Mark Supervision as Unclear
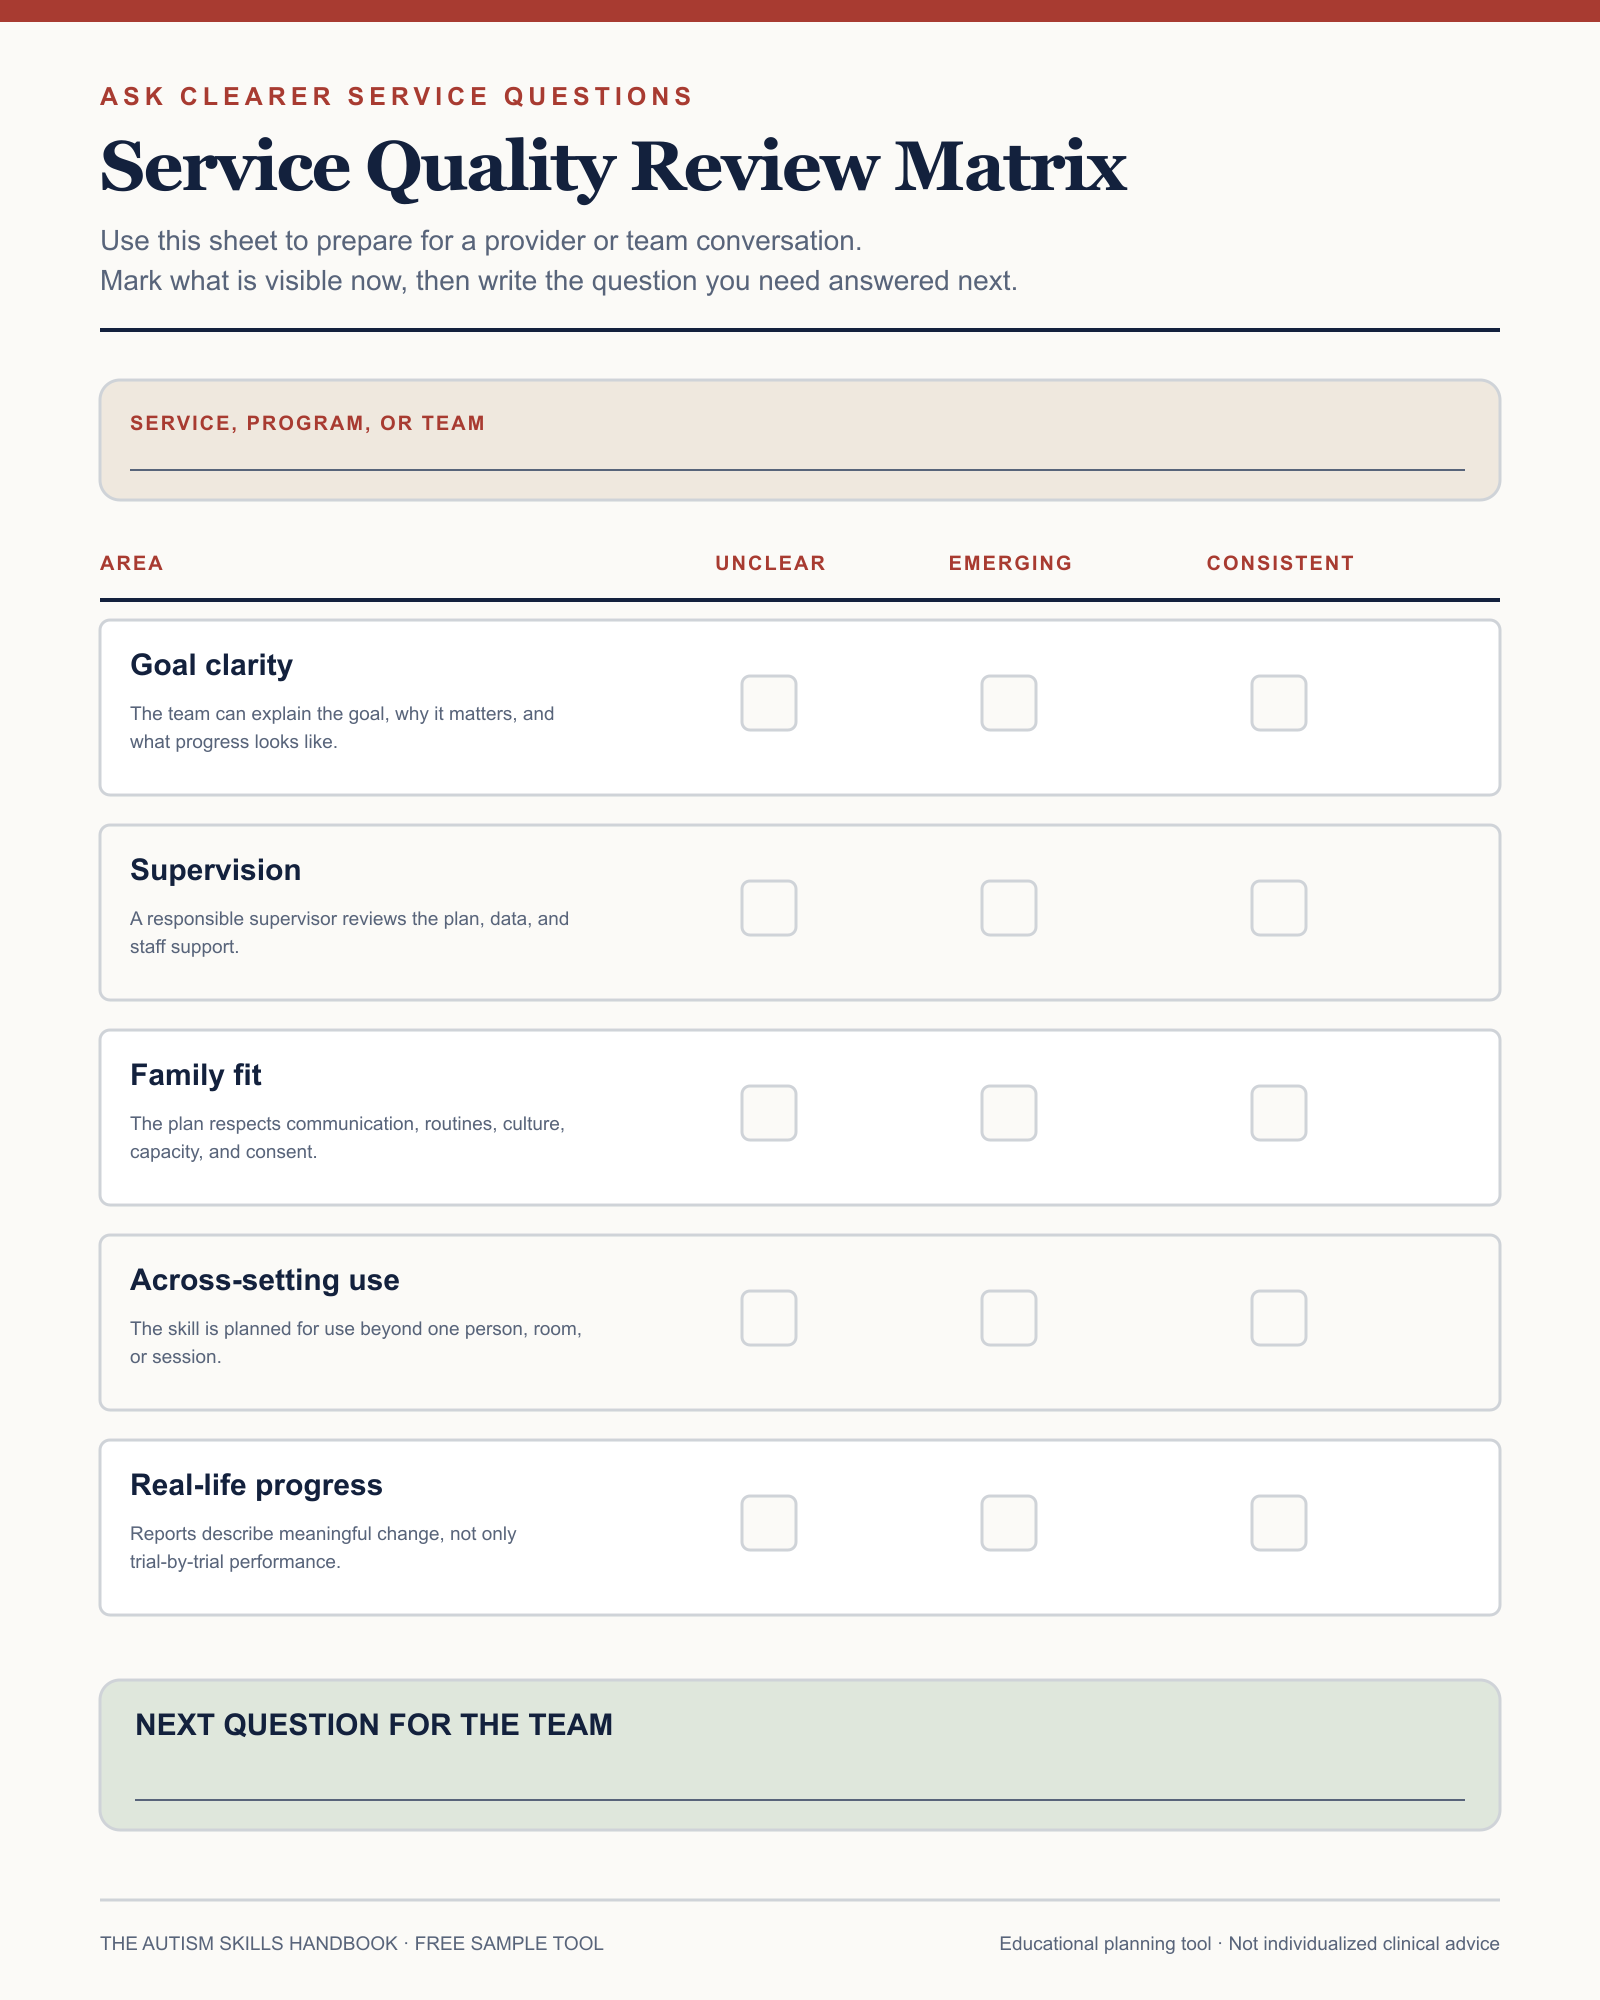Screen dimensions: 1600x2000 pyautogui.click(x=769, y=908)
